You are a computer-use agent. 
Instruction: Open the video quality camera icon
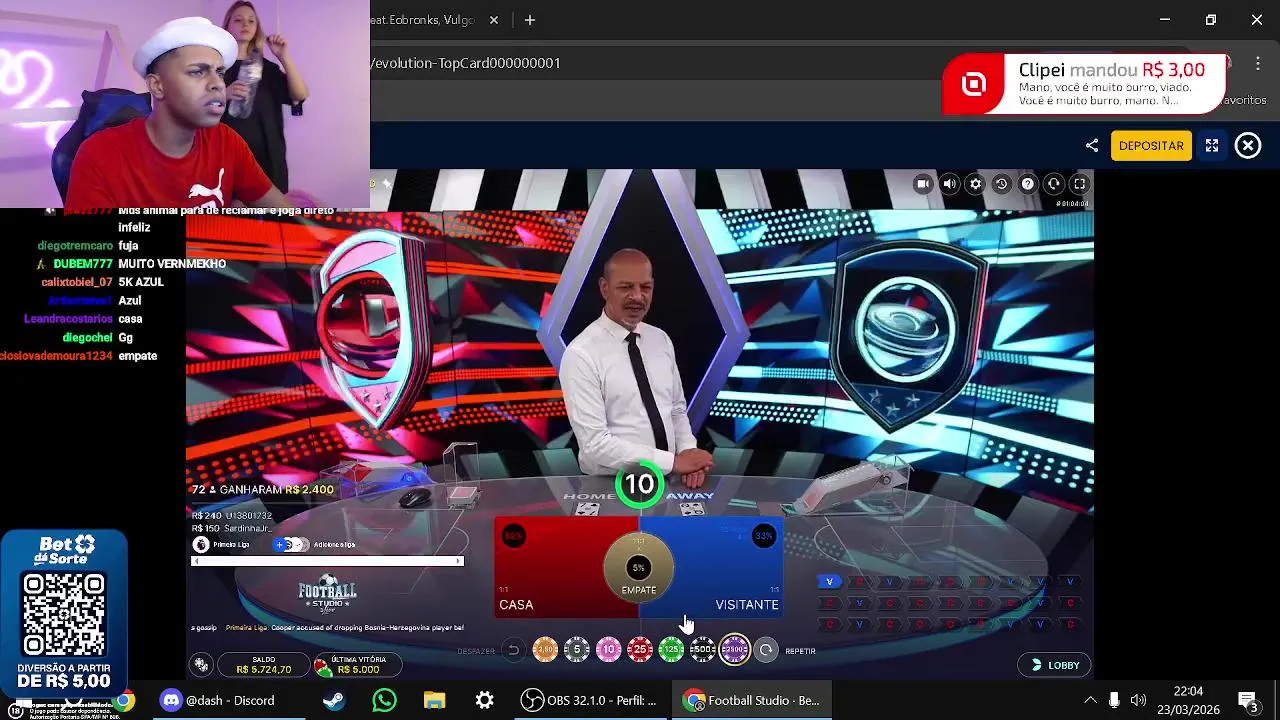923,184
